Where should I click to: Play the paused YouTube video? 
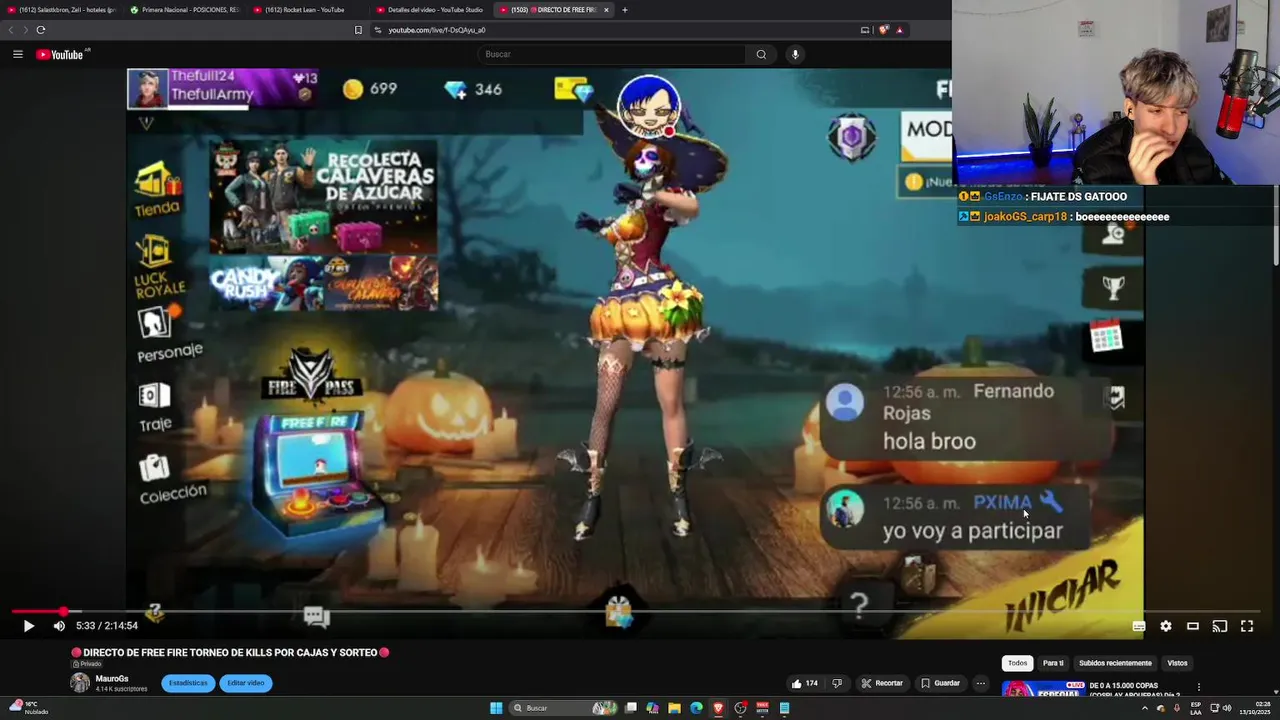pyautogui.click(x=28, y=626)
